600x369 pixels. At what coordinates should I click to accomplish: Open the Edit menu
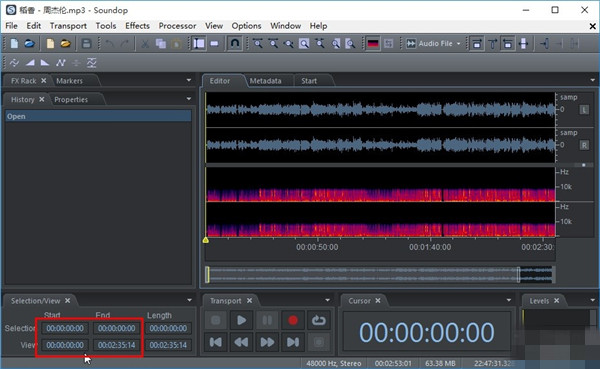pos(34,26)
